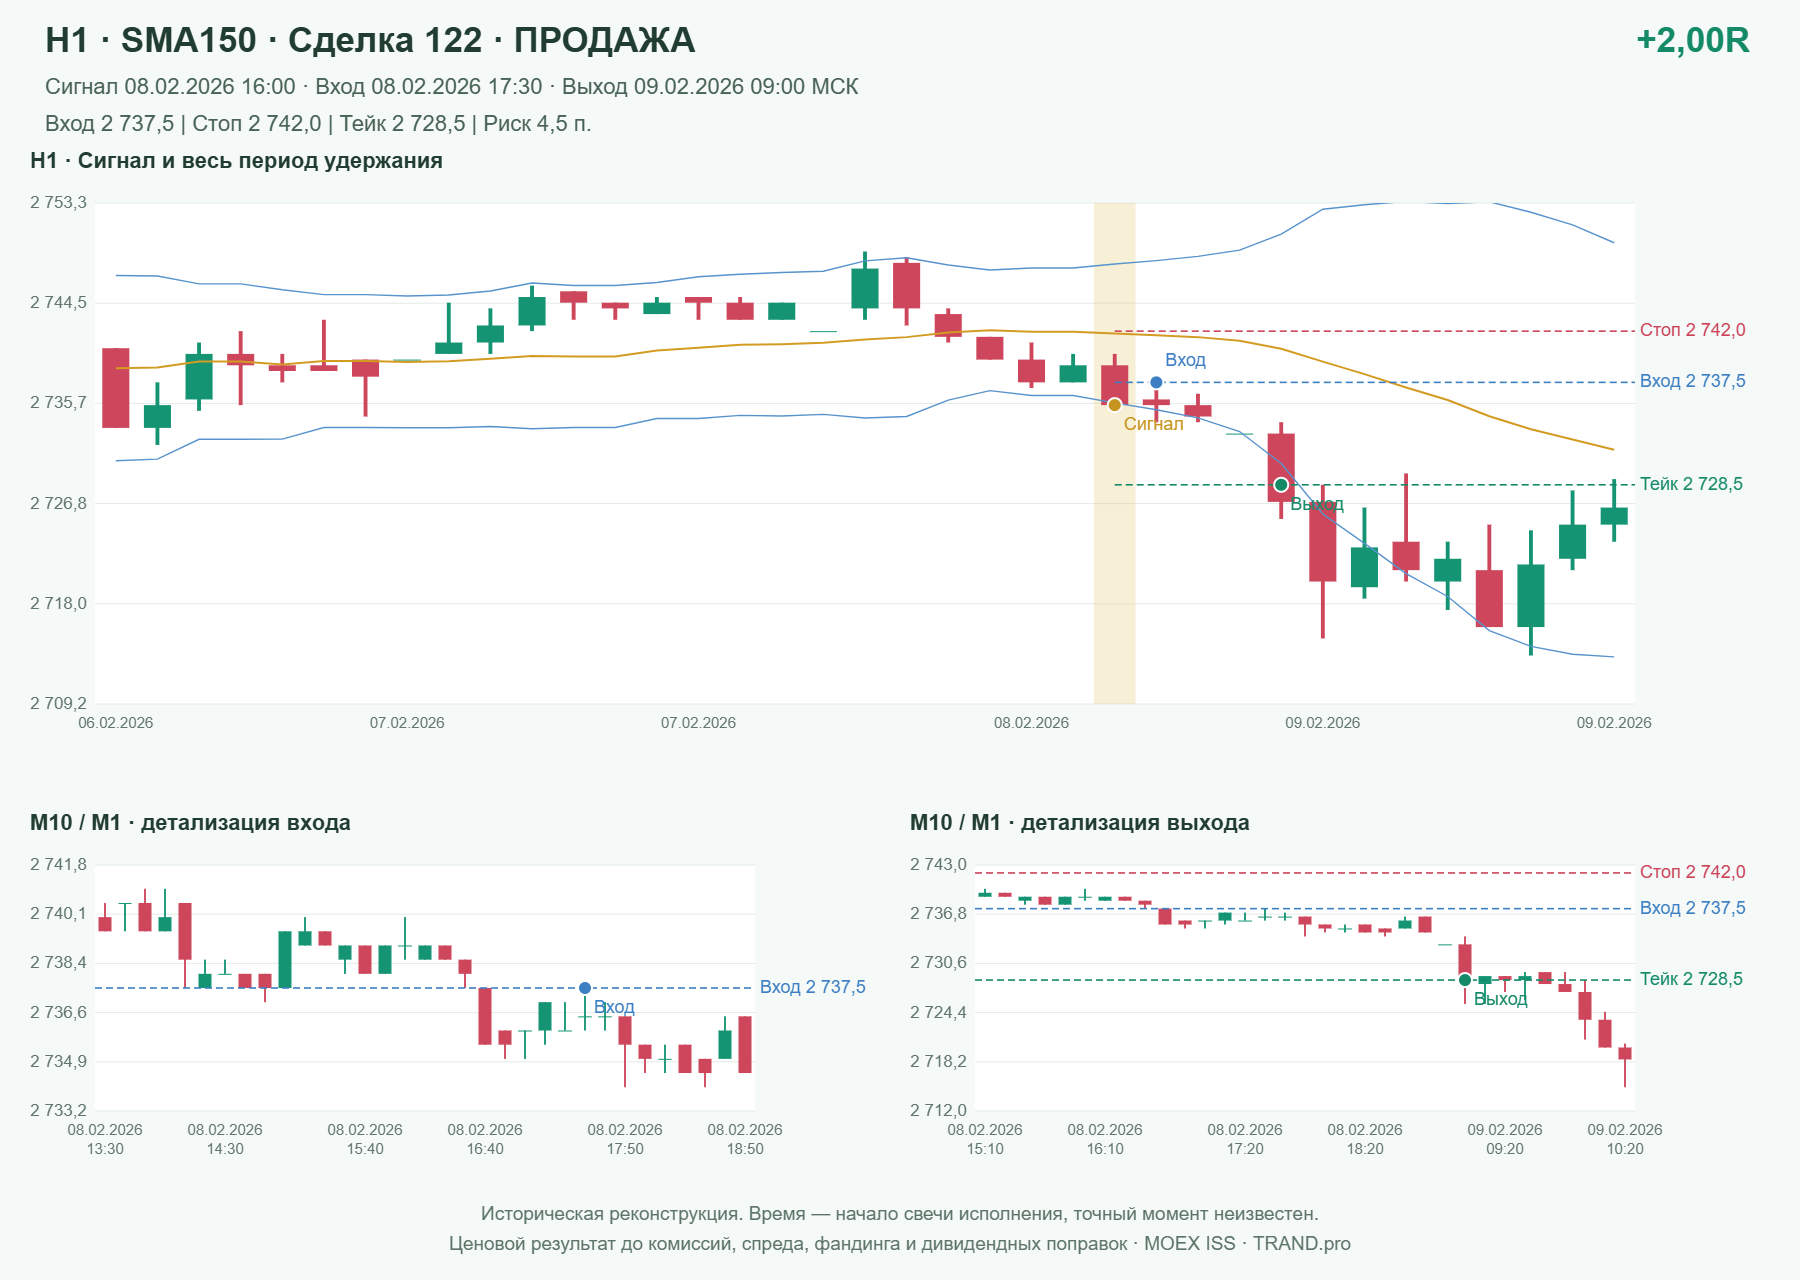Click 'Тейк 2 728,5' label on the H1 chart
1800x1280 pixels.
(x=1691, y=484)
